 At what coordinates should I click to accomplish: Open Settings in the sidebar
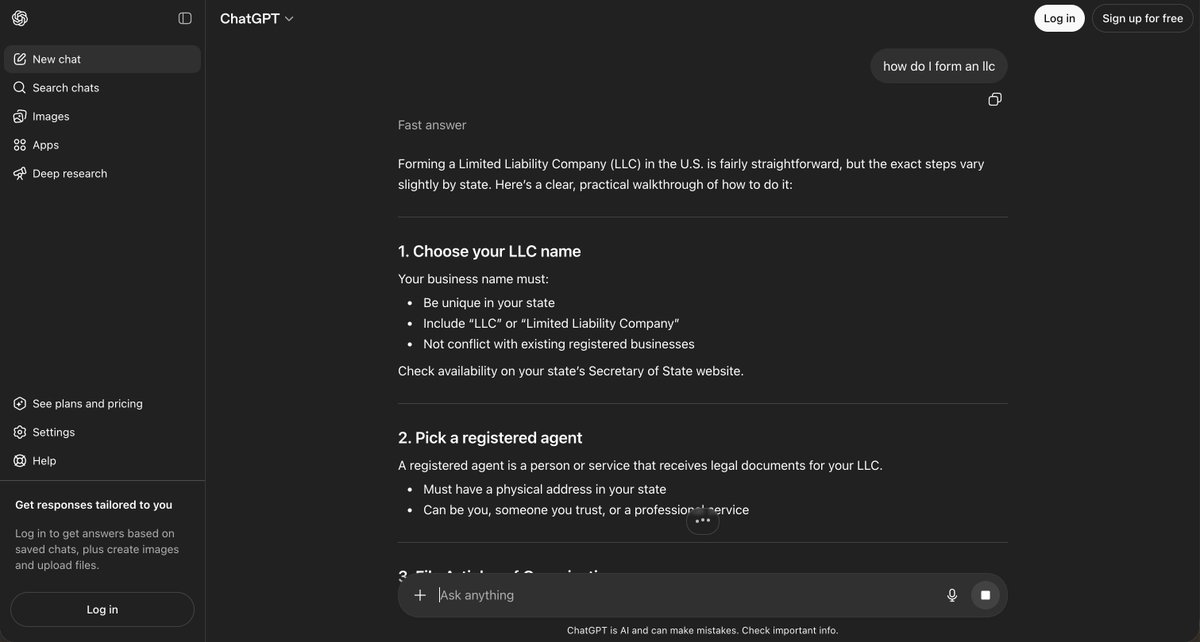(x=103, y=432)
